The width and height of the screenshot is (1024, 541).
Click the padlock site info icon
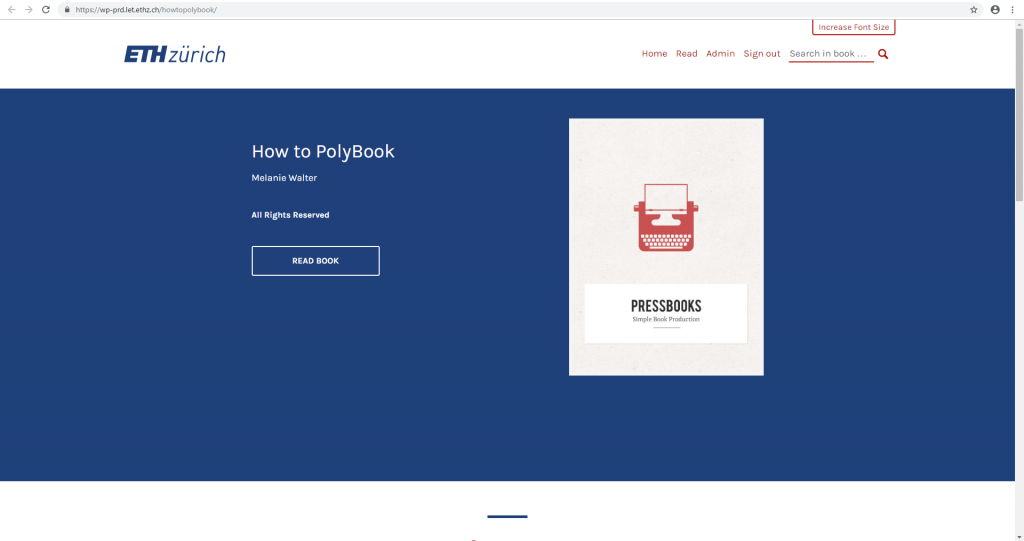click(67, 10)
